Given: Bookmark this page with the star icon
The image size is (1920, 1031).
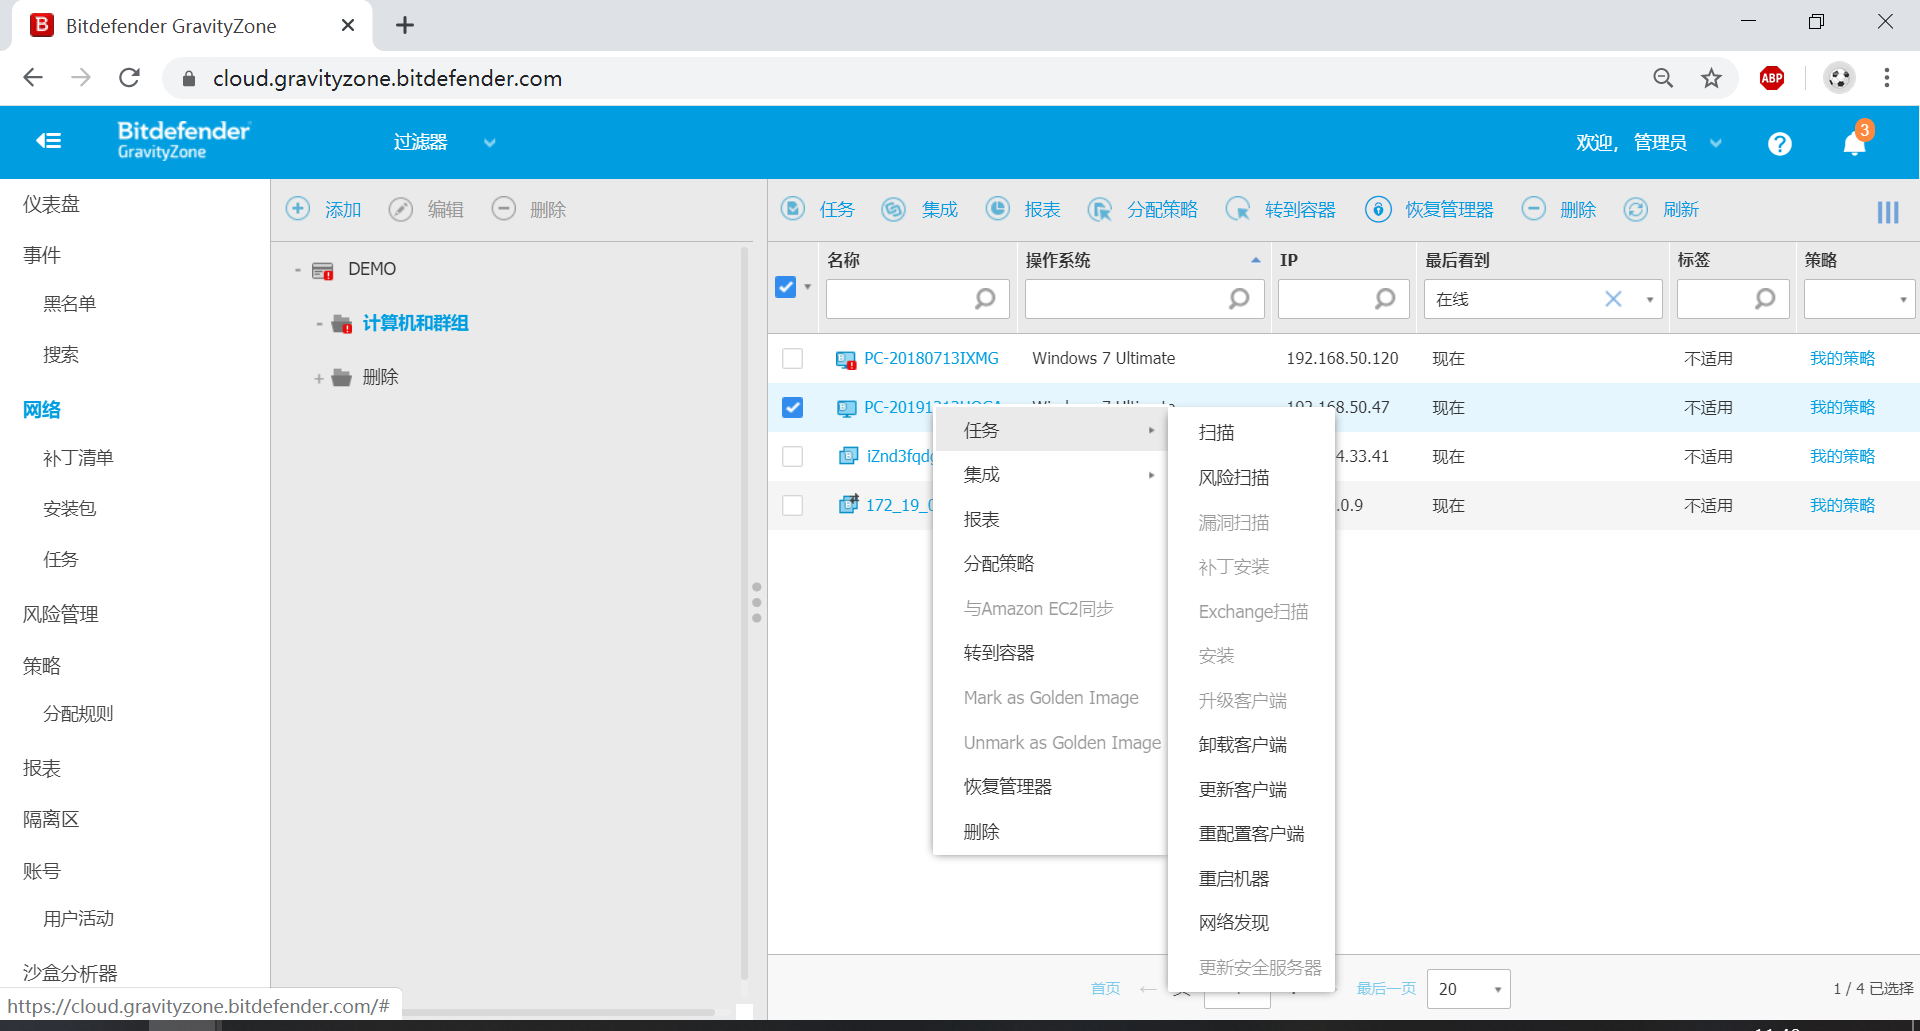Looking at the screenshot, I should [x=1712, y=78].
